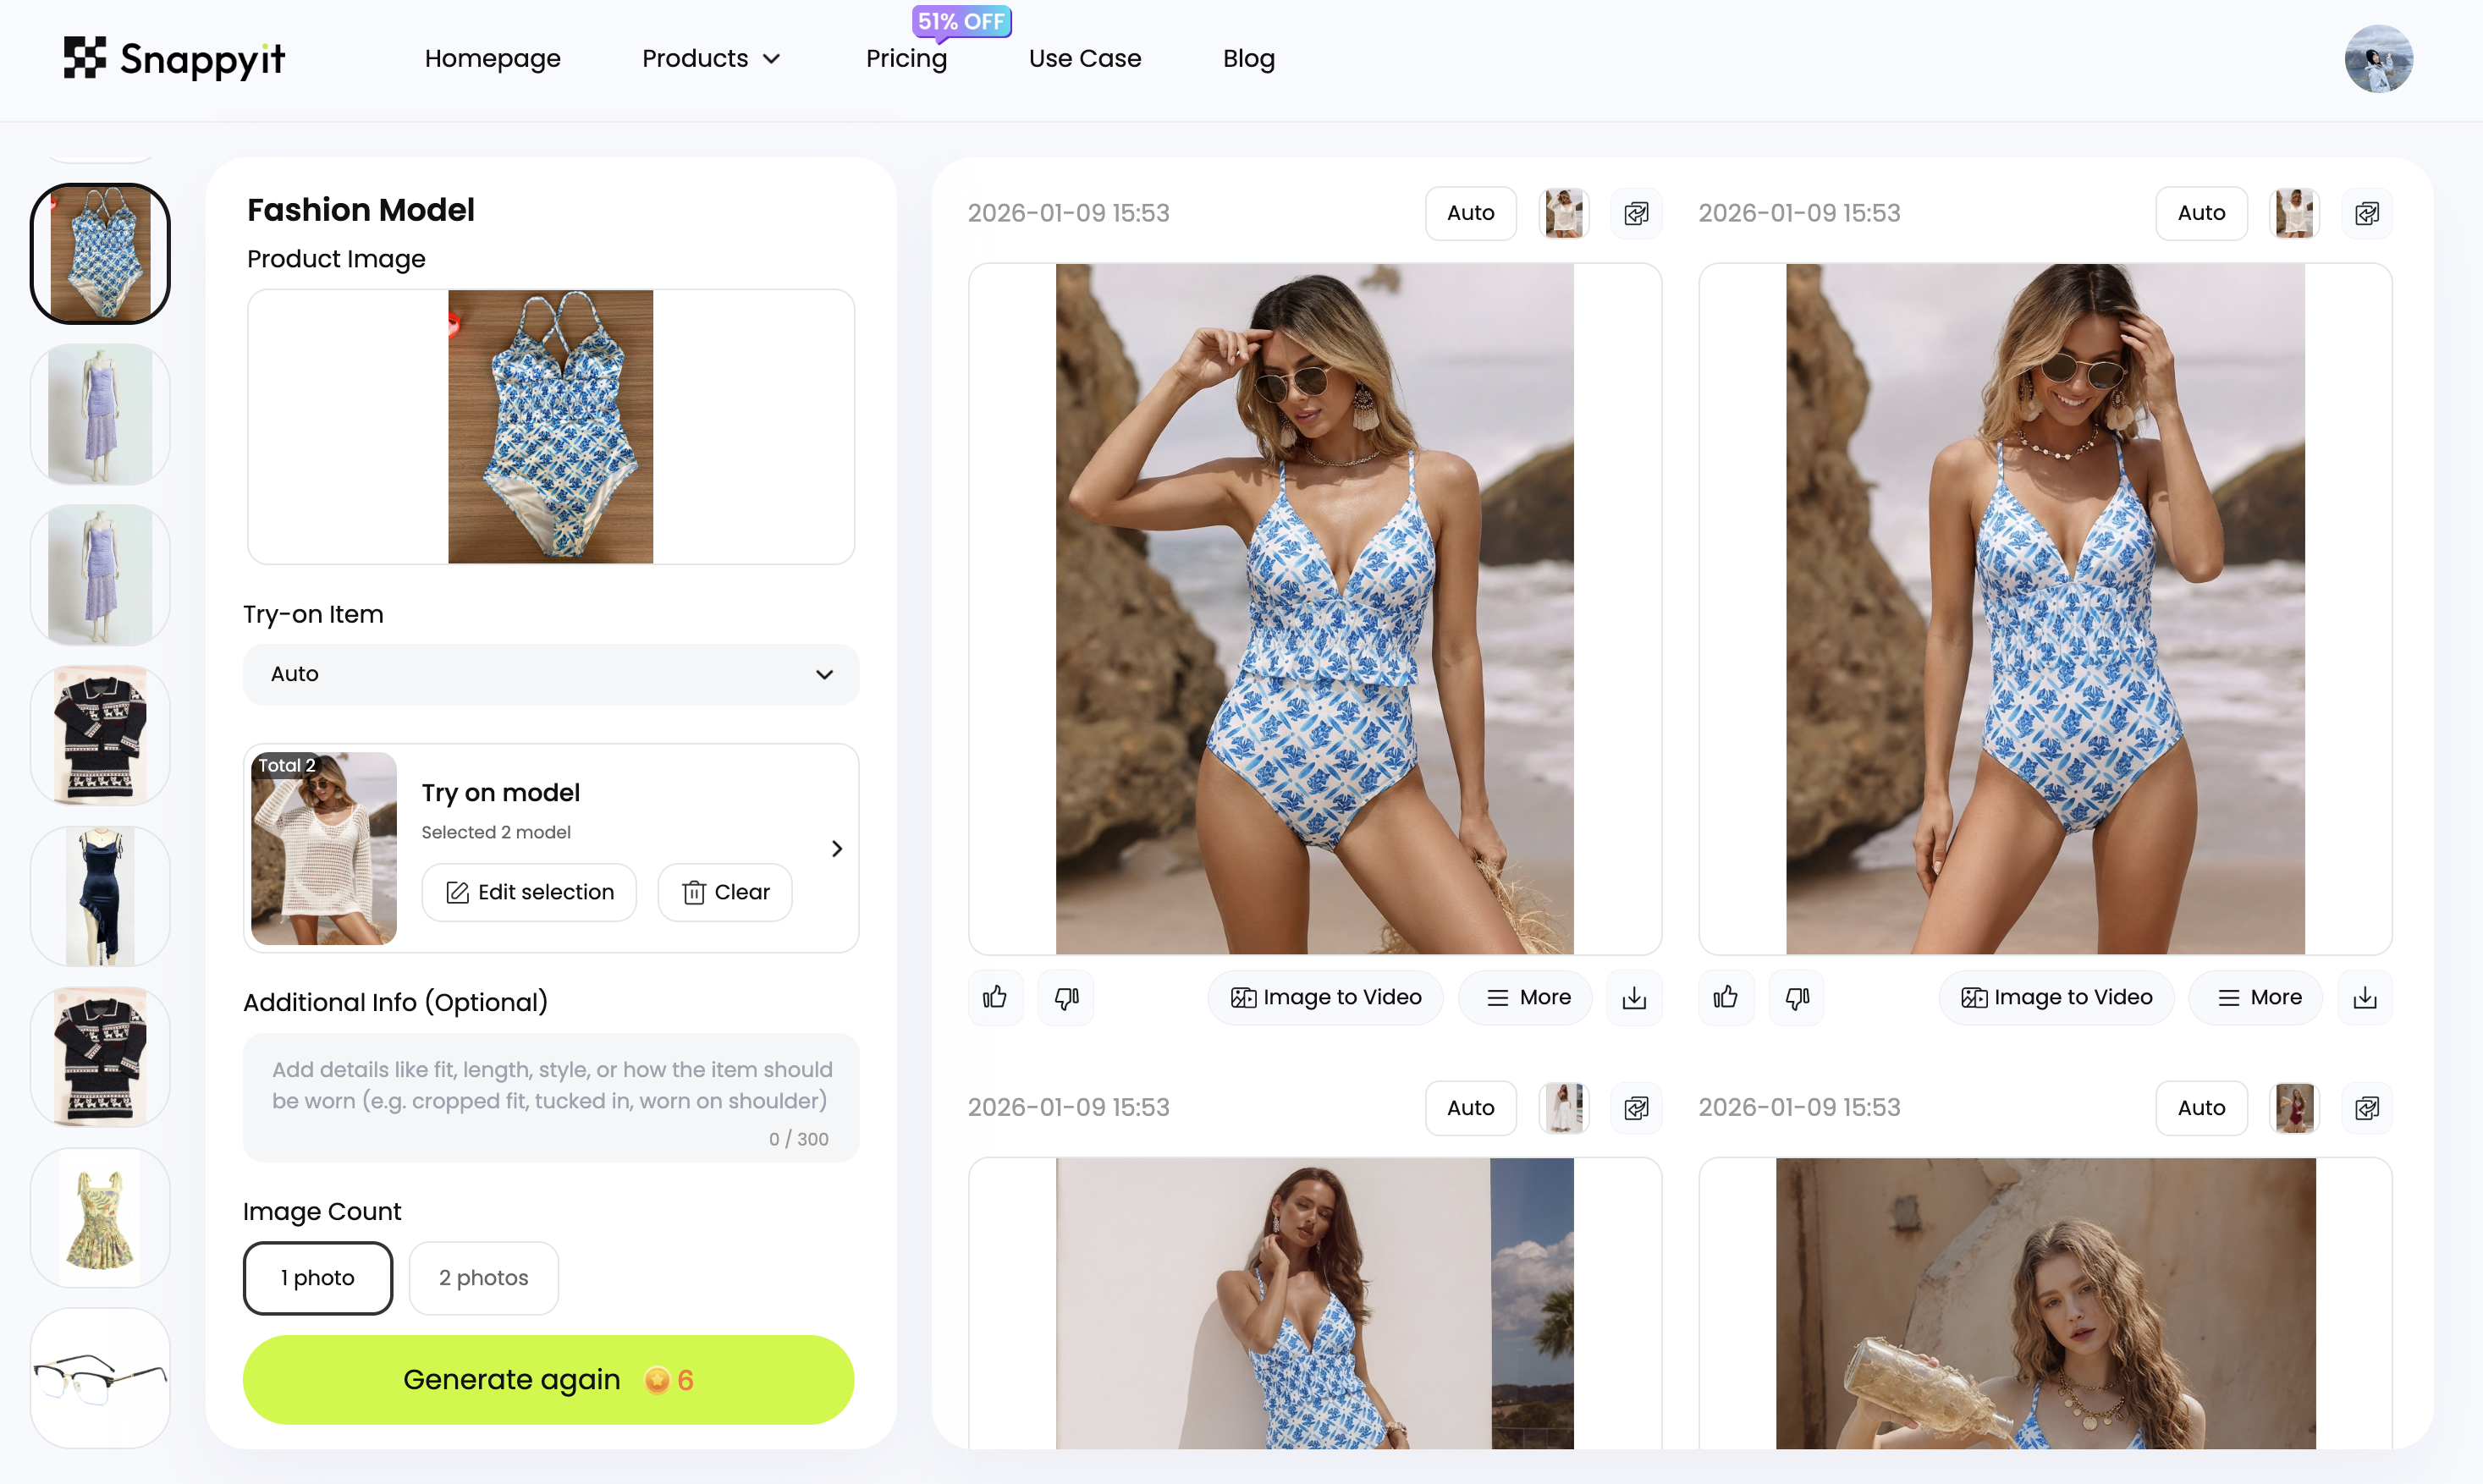Select the yellow floral dress thumbnail
Screen dimensions: 2483x1484
[100, 1218]
